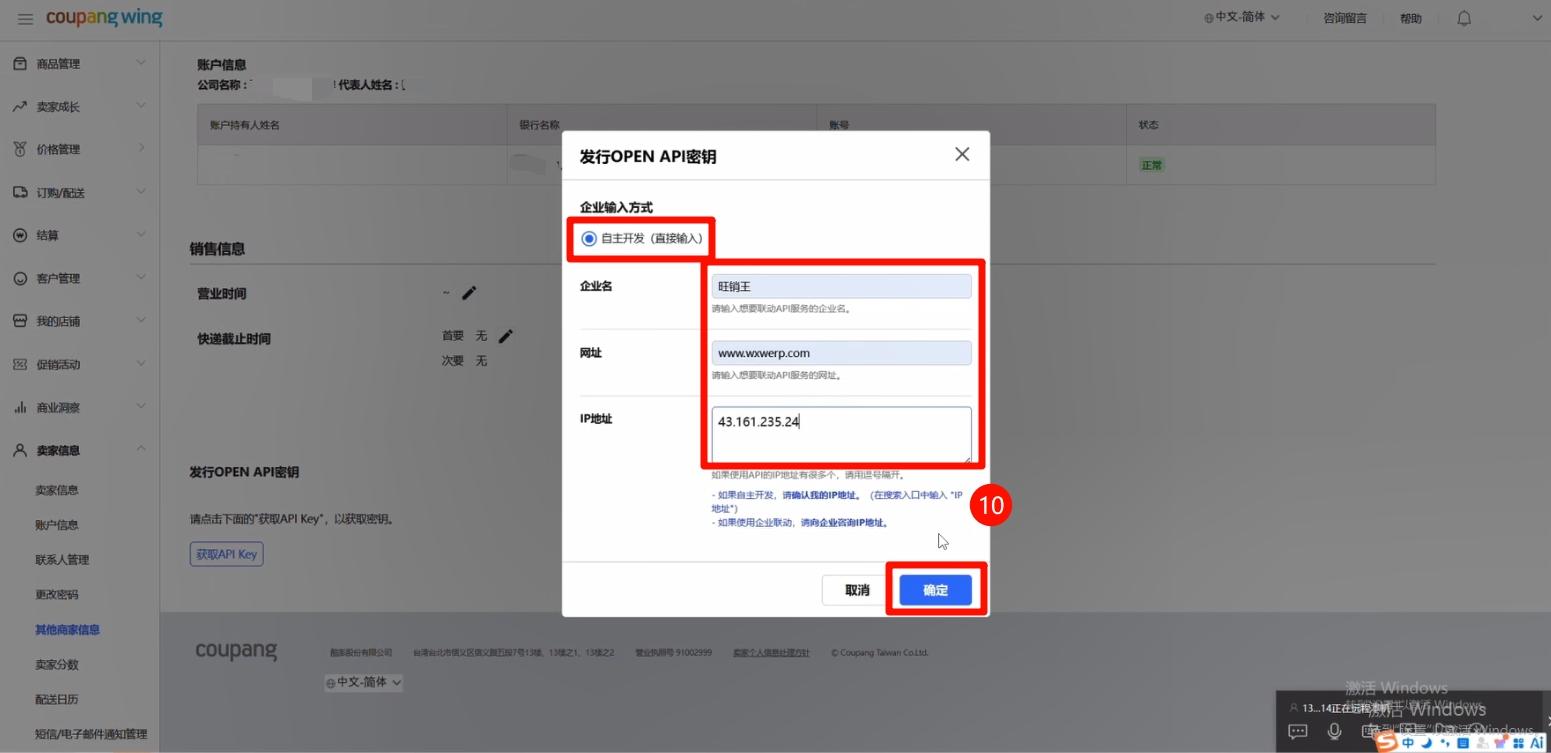Close the 发行OPEN API密钥 dialog

pos(962,154)
